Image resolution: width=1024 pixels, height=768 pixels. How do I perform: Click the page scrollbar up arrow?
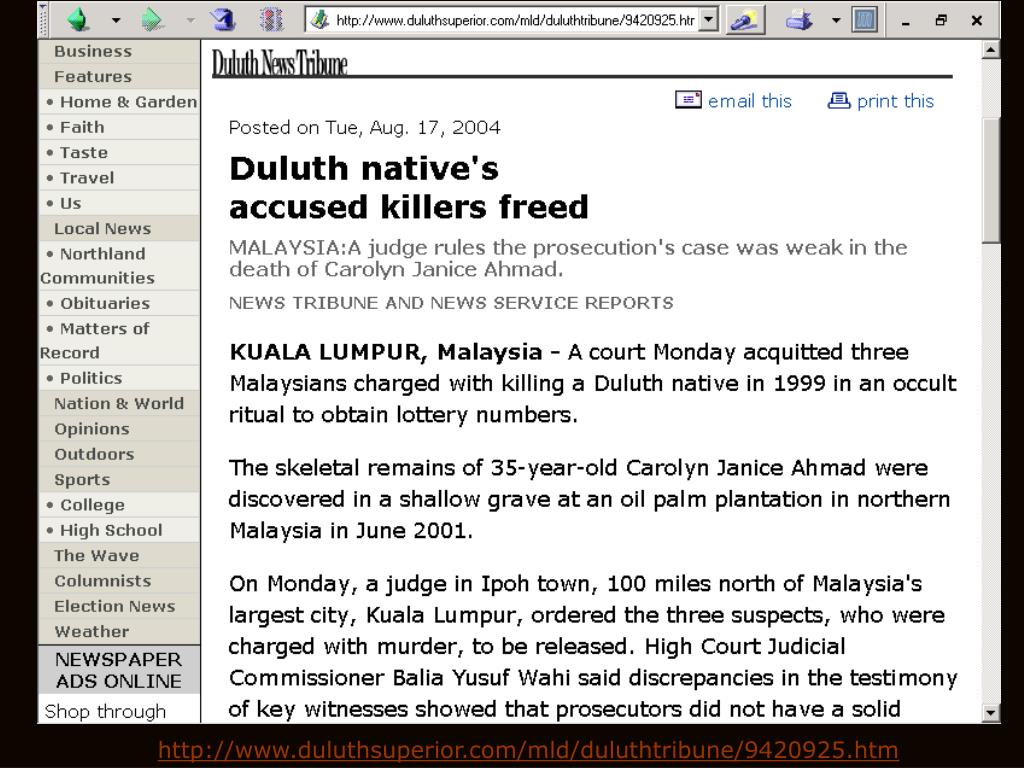click(x=991, y=49)
